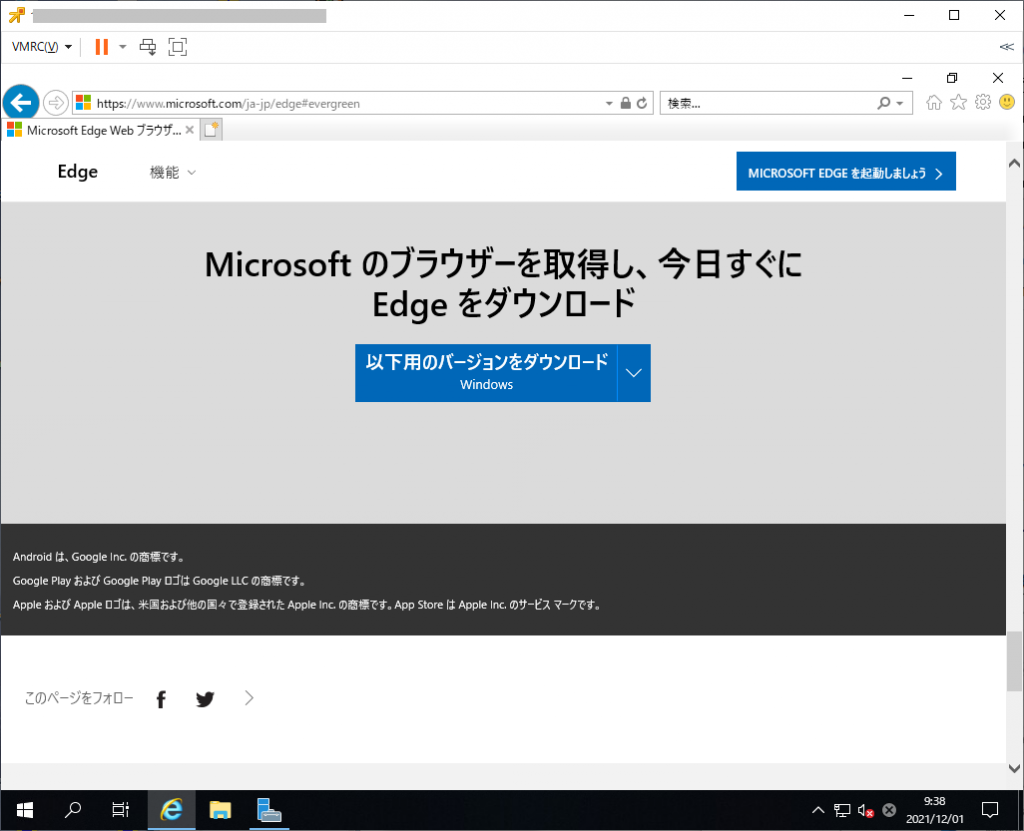Click 以下用のバージョンをダウンロード Windows button
The width and height of the screenshot is (1024, 831).
click(486, 372)
